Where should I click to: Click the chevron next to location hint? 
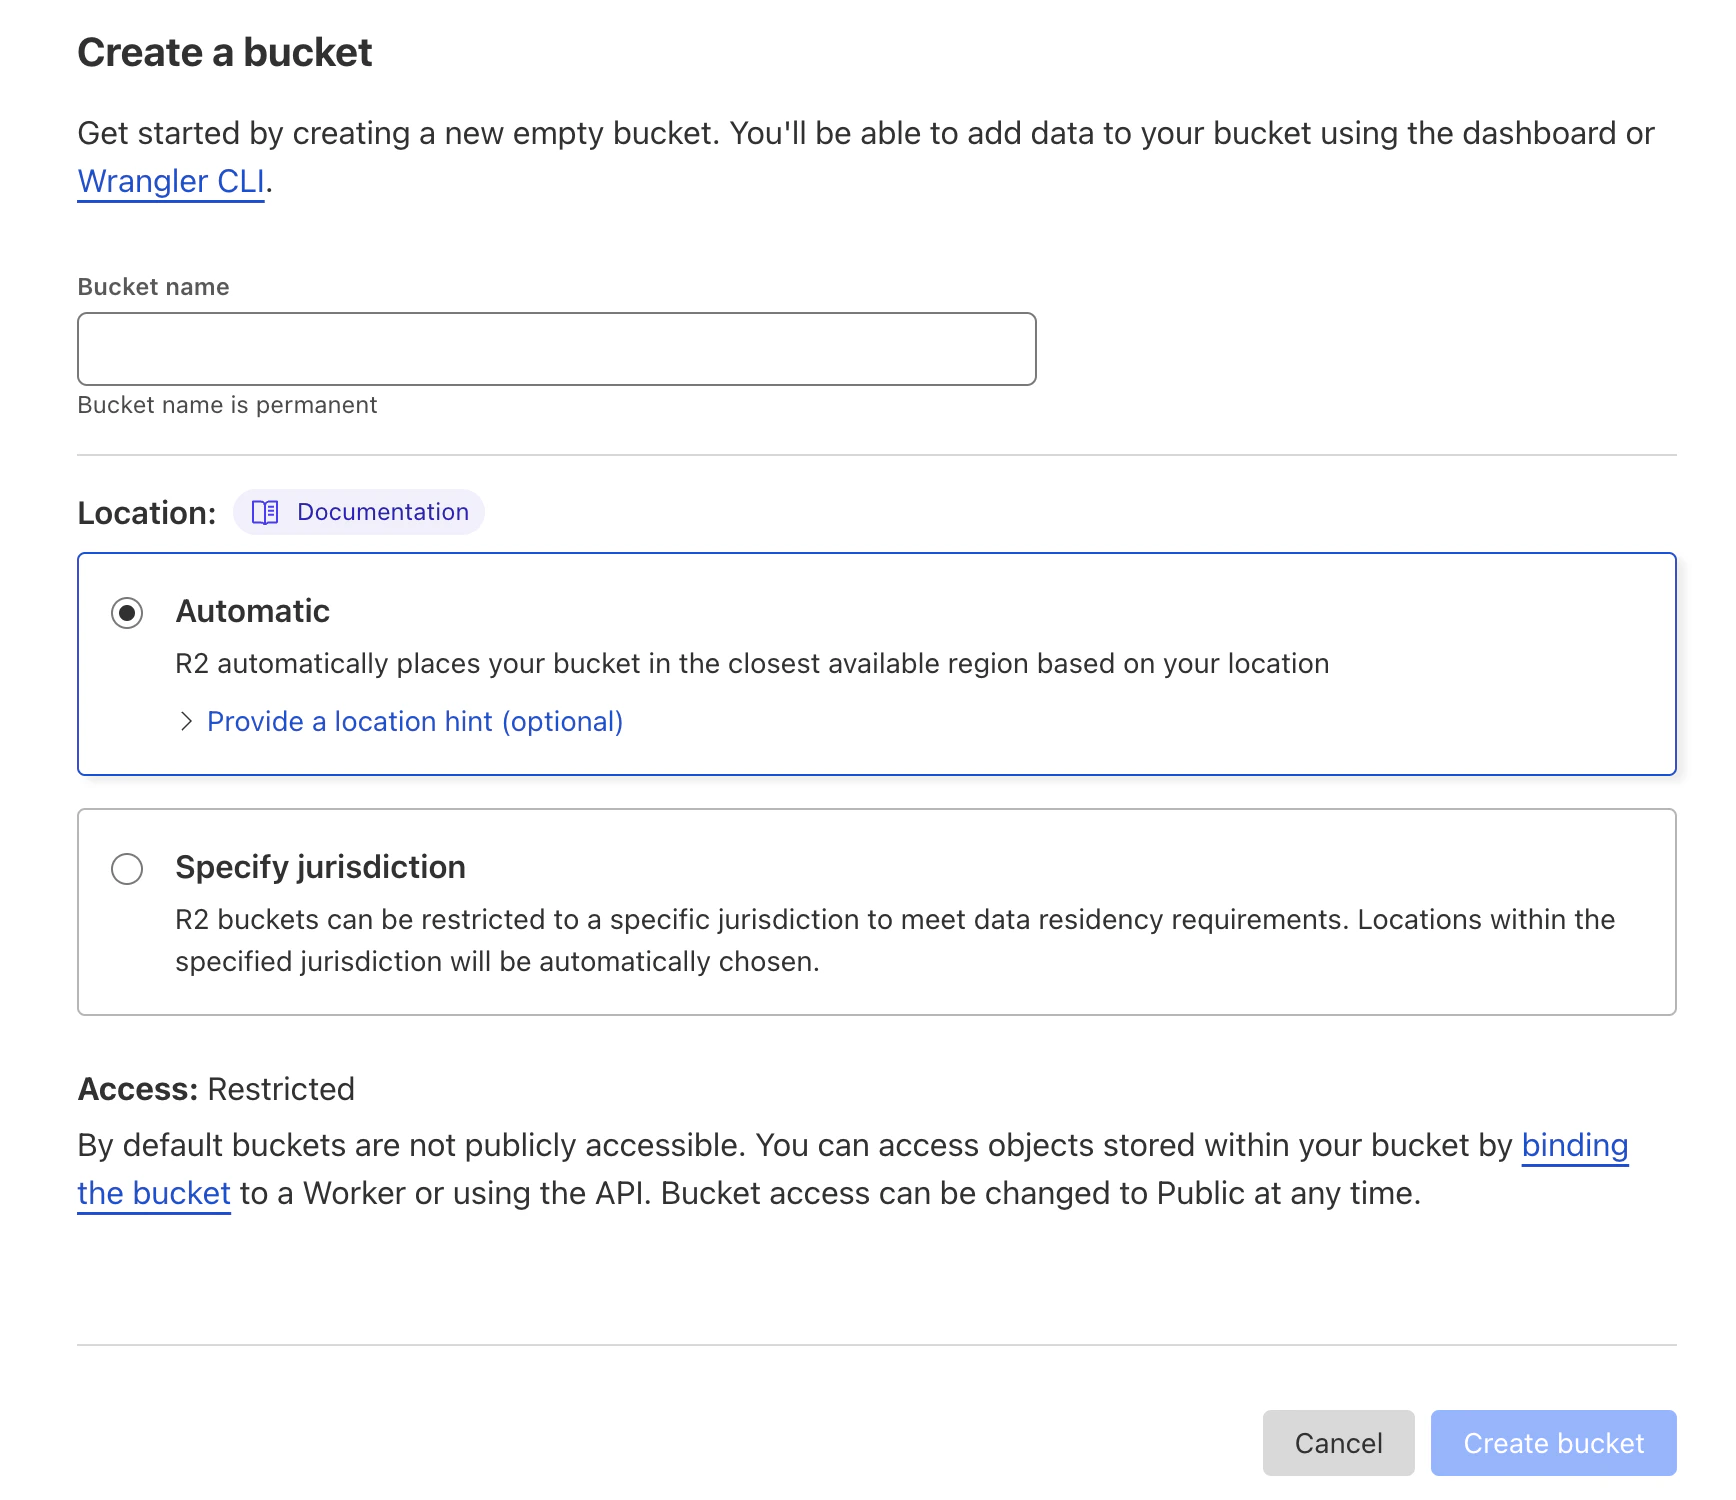click(185, 721)
